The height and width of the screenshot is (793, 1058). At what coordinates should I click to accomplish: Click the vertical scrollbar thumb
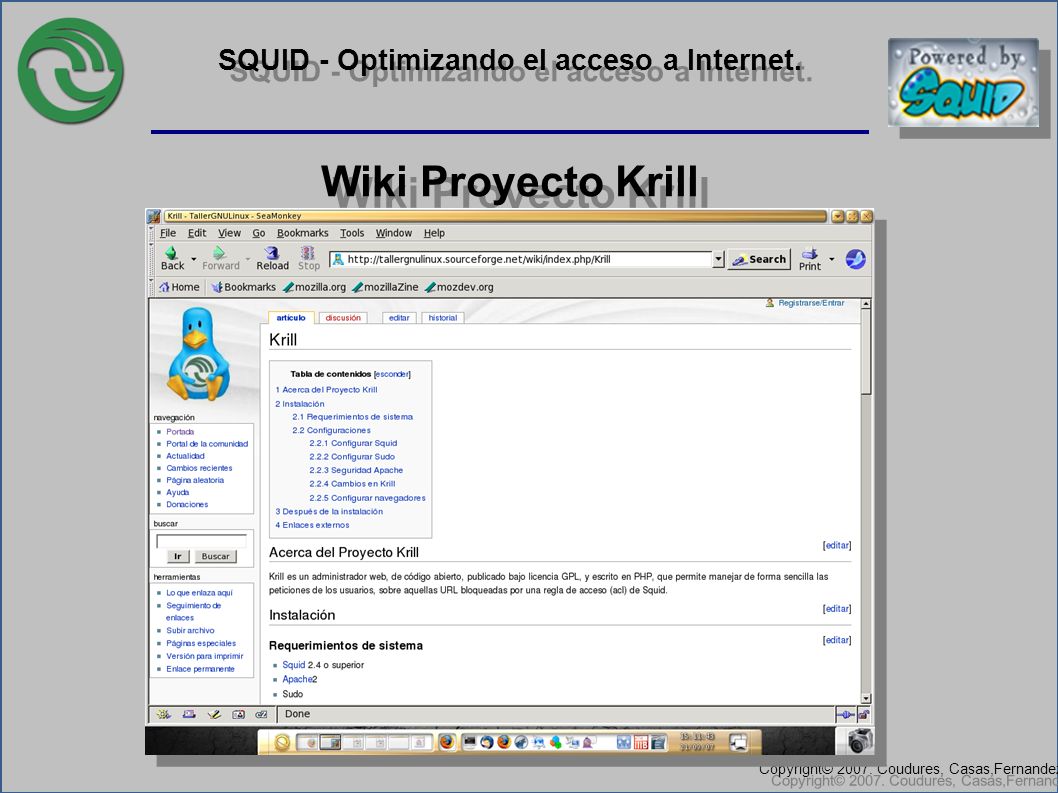[x=866, y=352]
